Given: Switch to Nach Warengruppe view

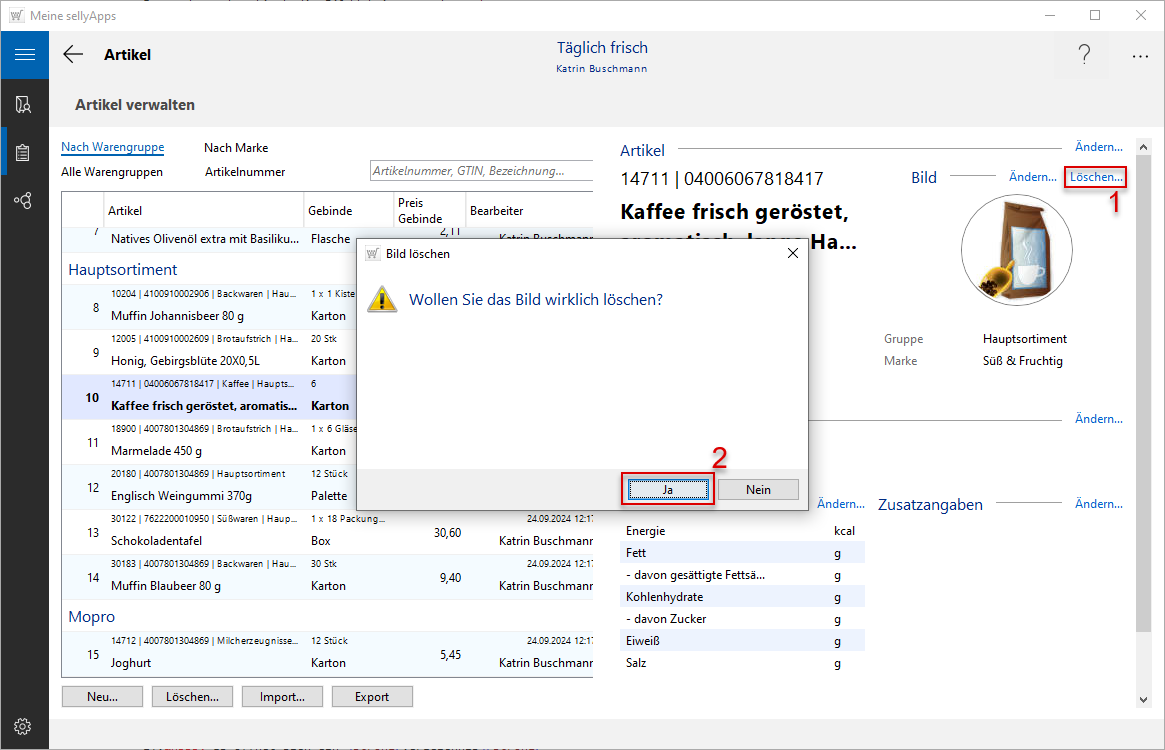Looking at the screenshot, I should [112, 147].
